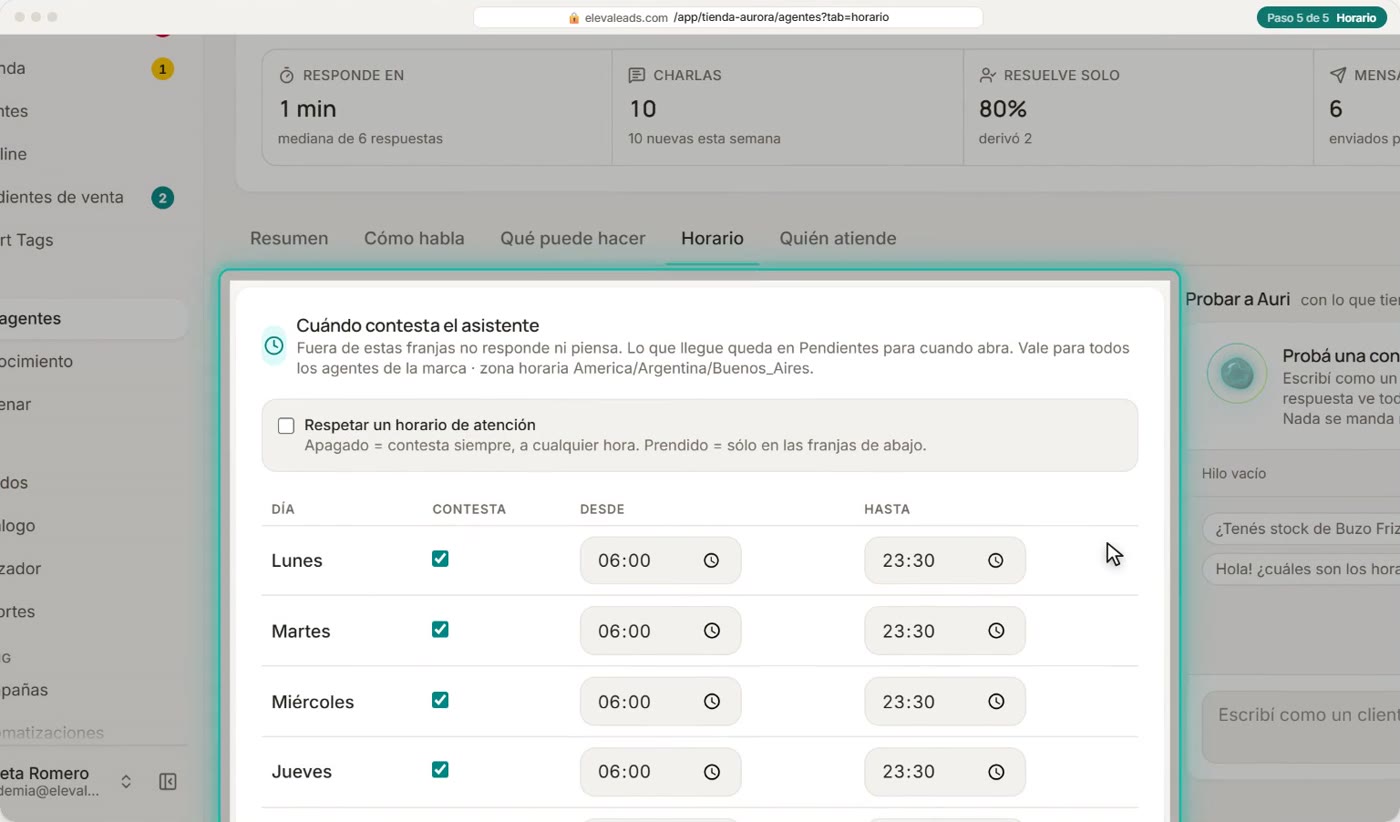Switch to the Cómo habla tab
Screen dimensions: 1400x822
(x=414, y=238)
